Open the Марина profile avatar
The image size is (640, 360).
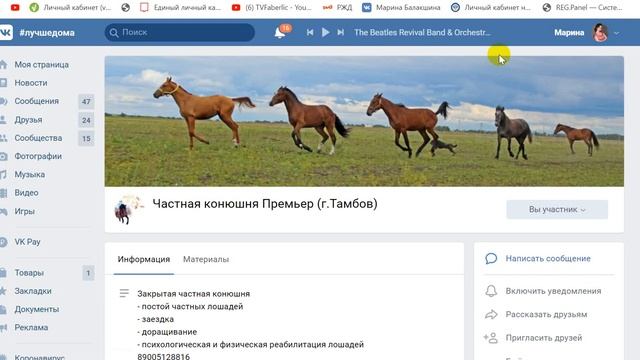tap(600, 33)
